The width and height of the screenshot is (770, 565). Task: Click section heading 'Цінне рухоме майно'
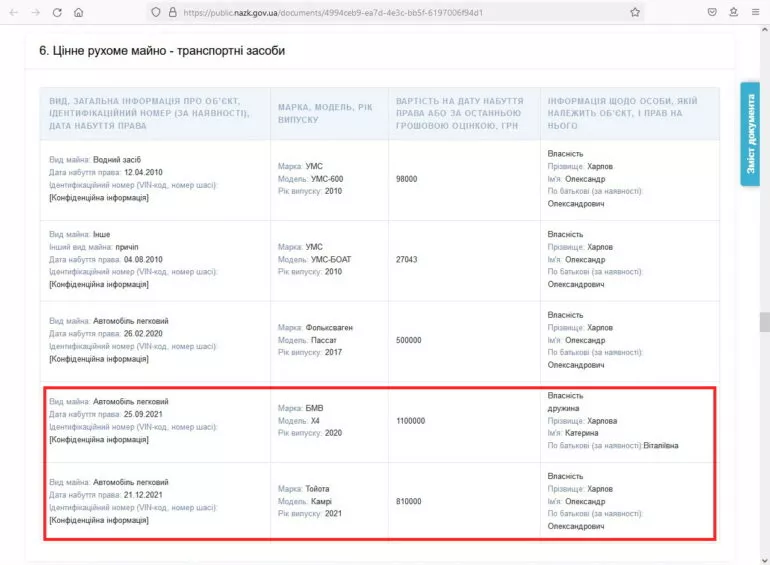tap(162, 51)
